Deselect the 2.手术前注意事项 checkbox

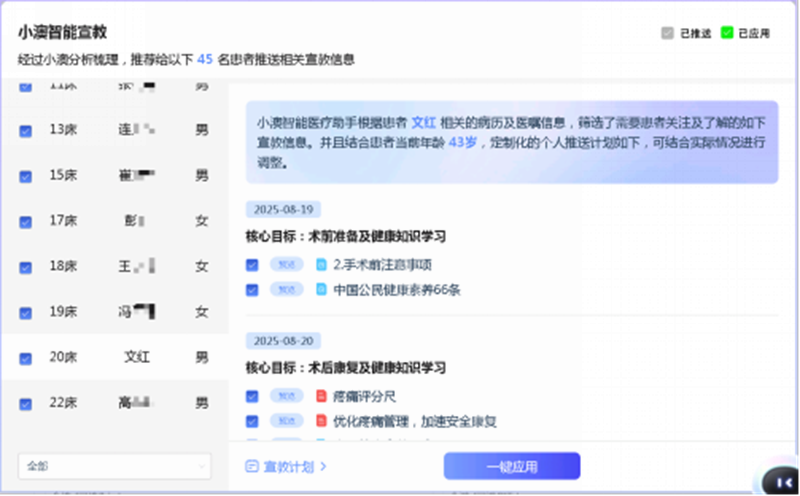252,265
